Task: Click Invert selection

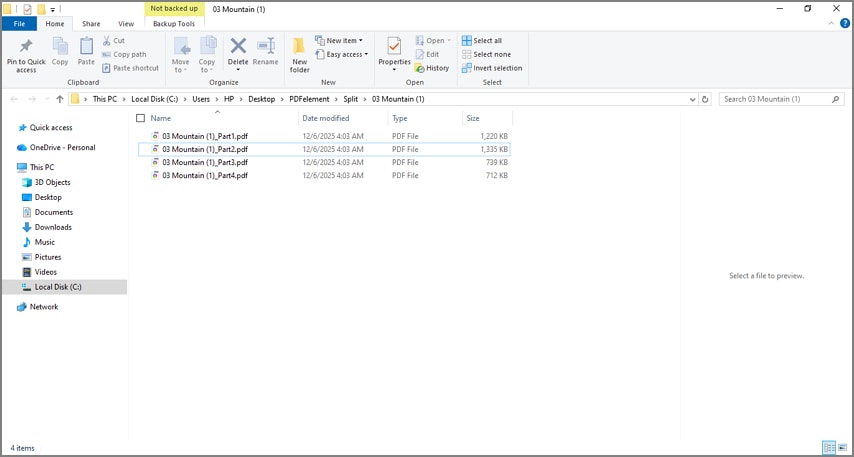Action: tap(492, 68)
